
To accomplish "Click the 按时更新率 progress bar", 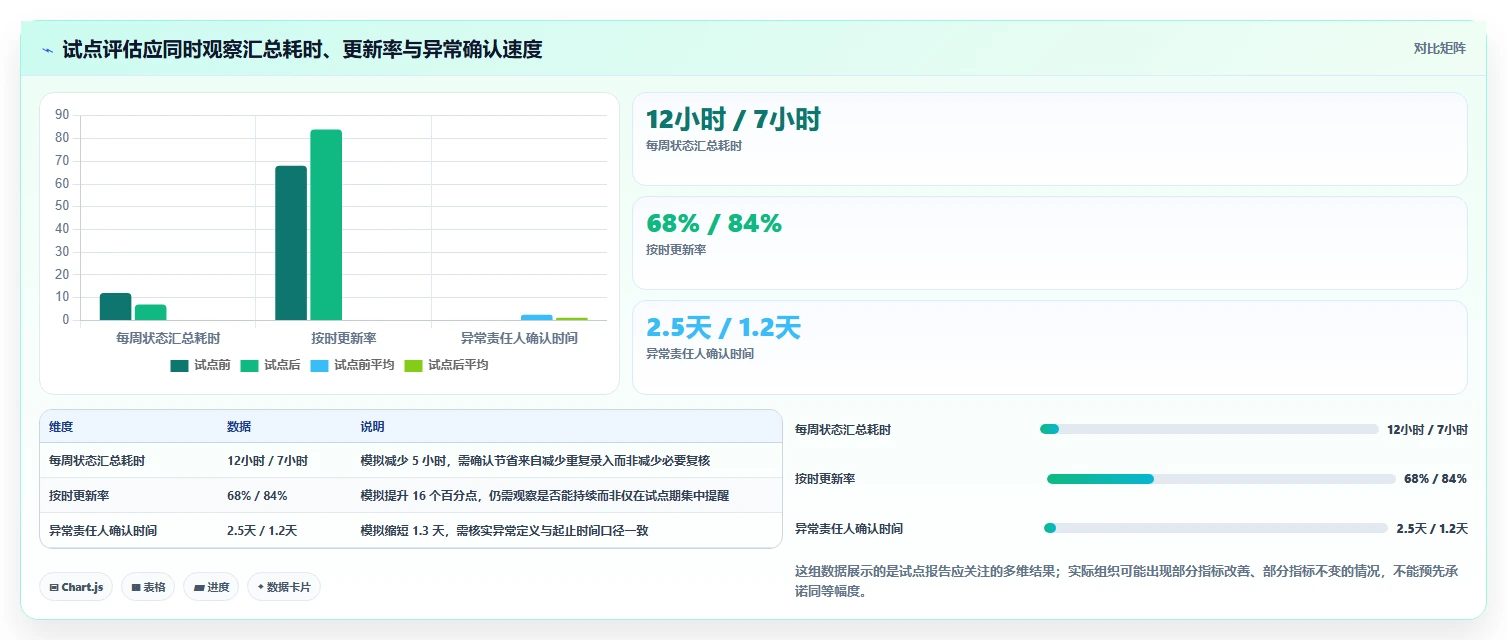I will click(1221, 479).
